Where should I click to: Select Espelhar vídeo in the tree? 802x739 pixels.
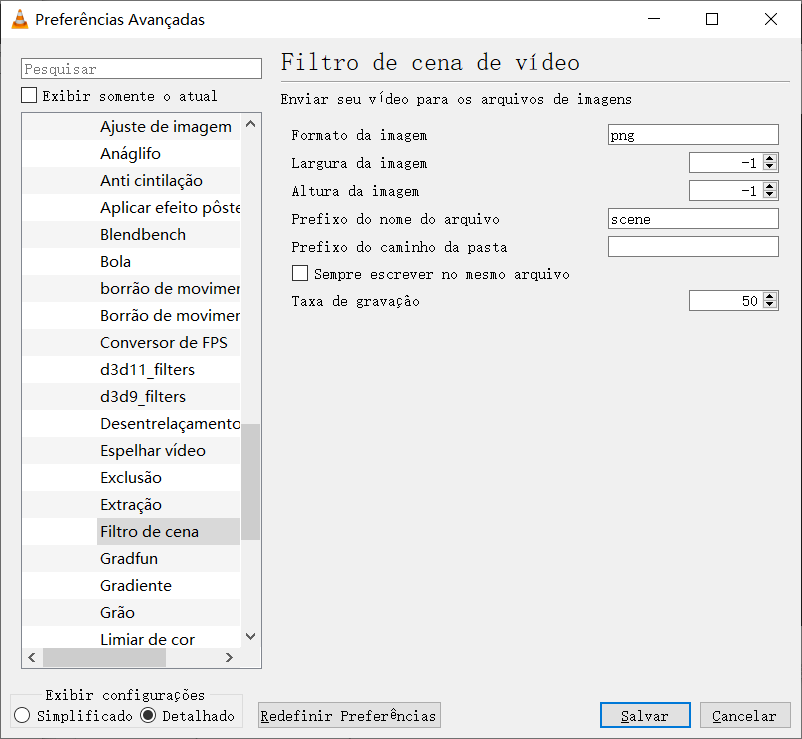tap(152, 450)
